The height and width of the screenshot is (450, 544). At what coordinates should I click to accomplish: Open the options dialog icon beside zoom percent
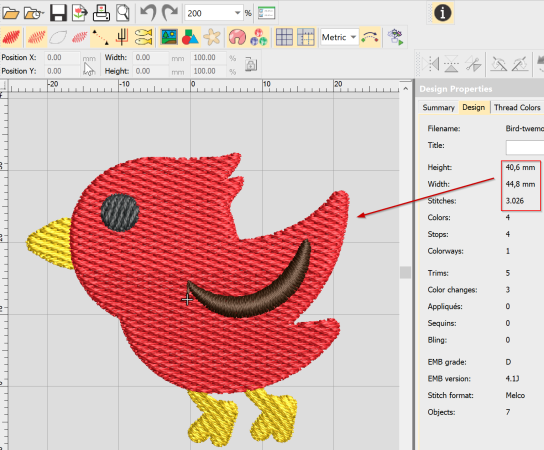[x=266, y=13]
